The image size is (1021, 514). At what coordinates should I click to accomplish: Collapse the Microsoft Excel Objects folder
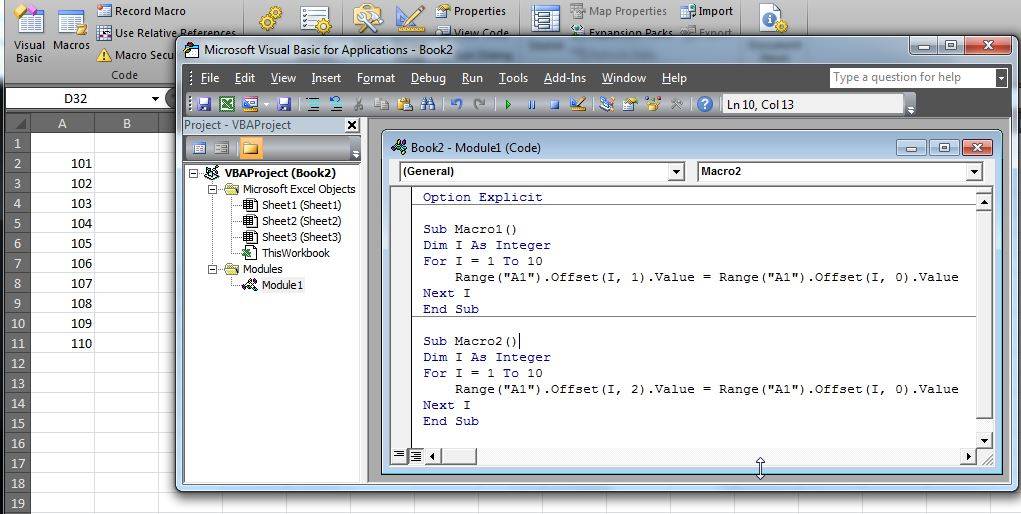pos(212,189)
